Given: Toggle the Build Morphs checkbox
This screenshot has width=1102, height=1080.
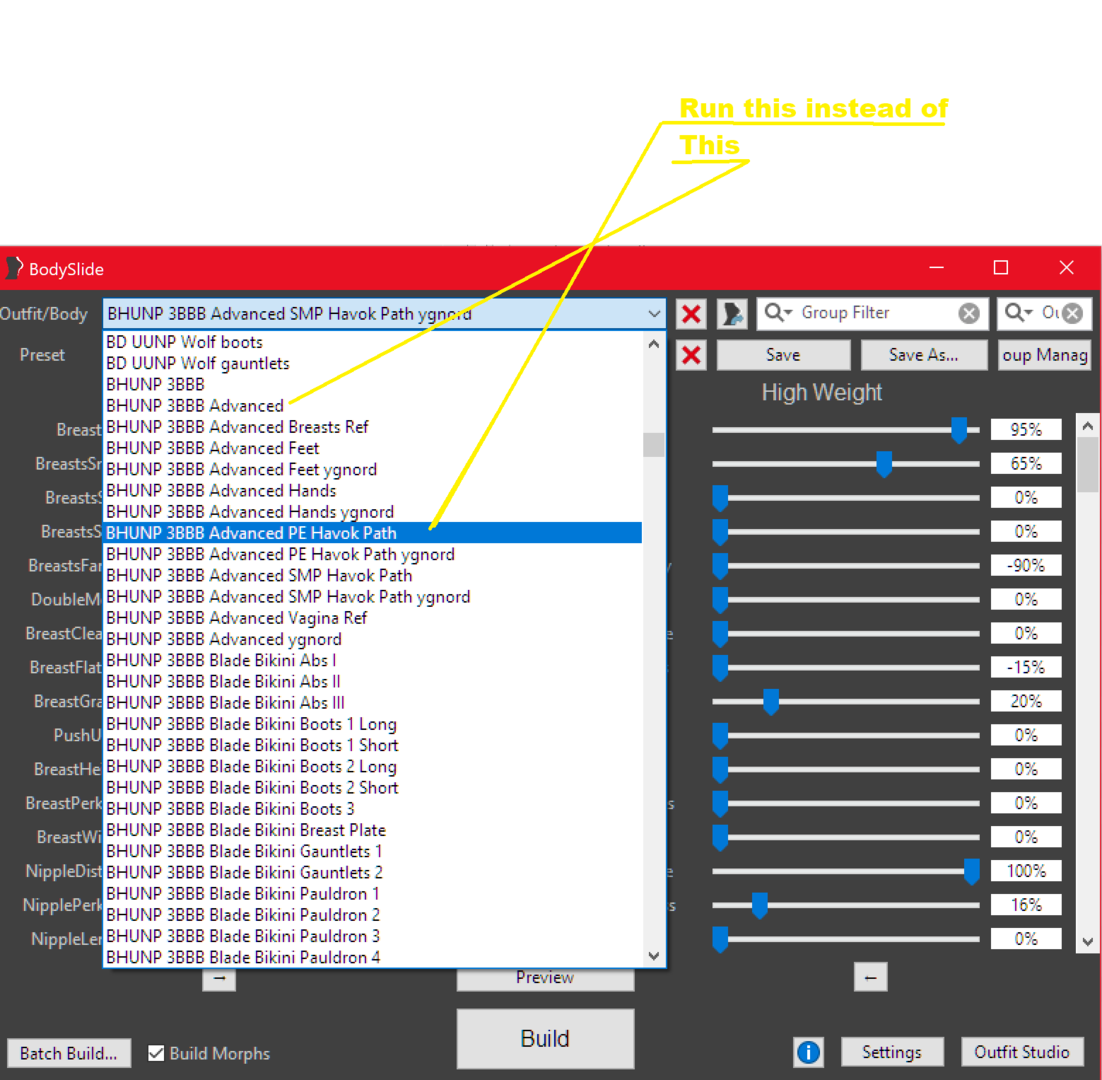Looking at the screenshot, I should click(x=156, y=1053).
